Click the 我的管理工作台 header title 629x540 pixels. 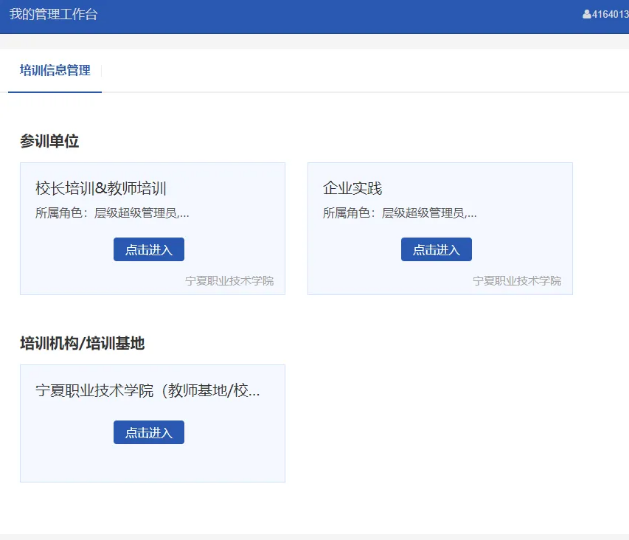[x=53, y=14]
